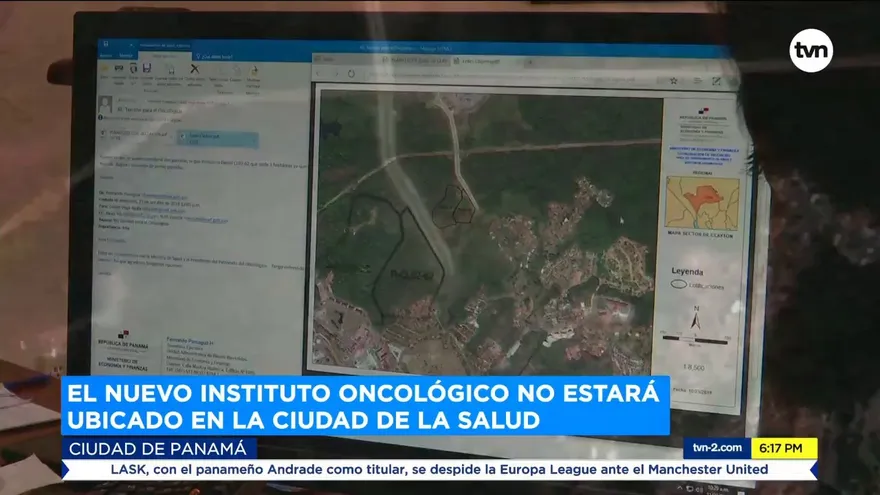Click the browser back arrow
The width and height of the screenshot is (880, 495).
(x=320, y=74)
